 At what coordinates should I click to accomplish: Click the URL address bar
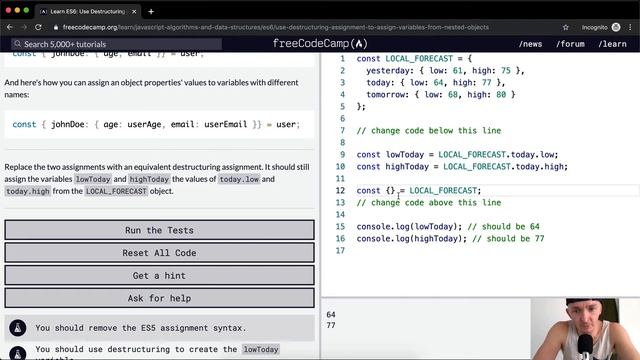click(276, 27)
